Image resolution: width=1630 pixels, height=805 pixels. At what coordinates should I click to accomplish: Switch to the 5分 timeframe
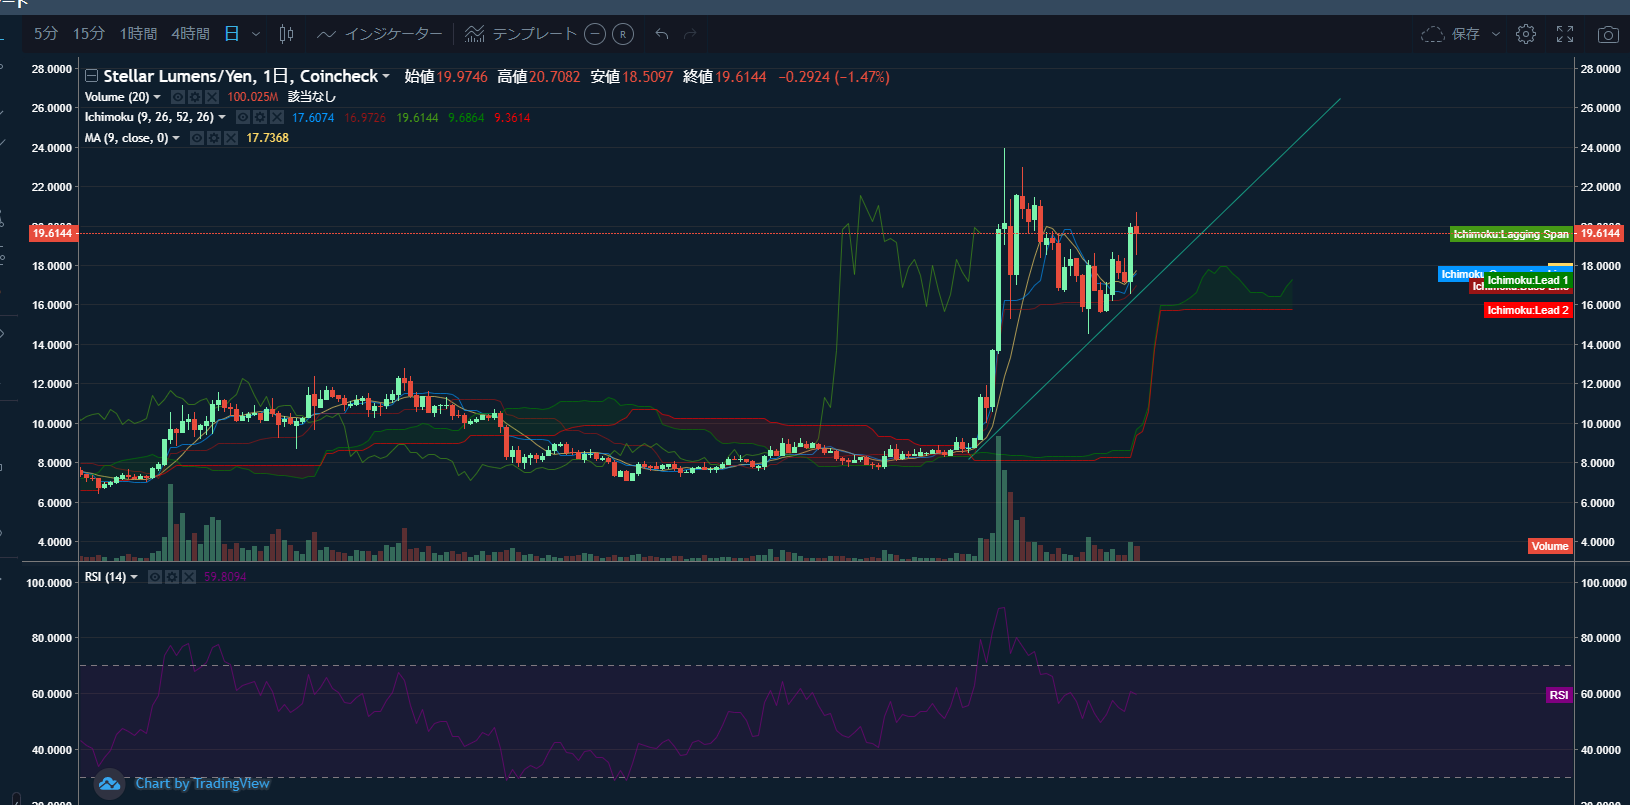46,34
